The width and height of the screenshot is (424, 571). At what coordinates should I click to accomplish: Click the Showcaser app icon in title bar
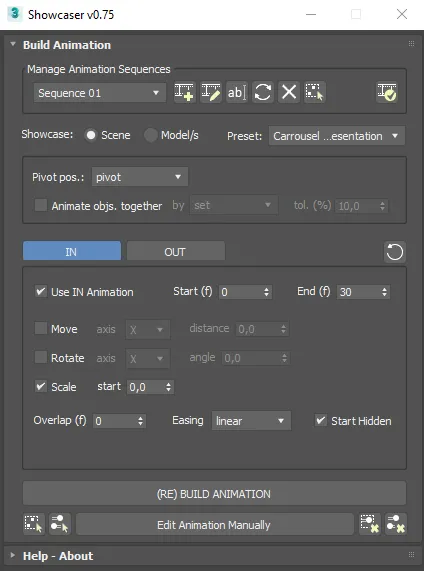15,14
